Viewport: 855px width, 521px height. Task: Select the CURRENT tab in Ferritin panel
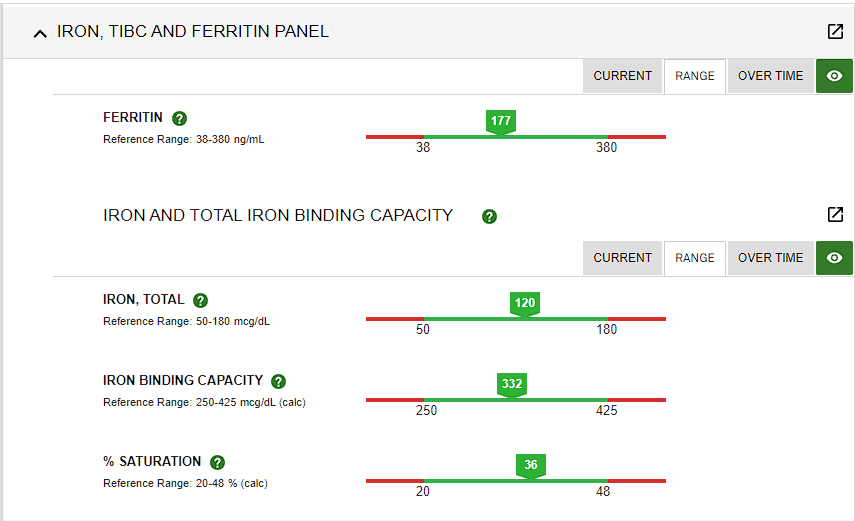(x=622, y=76)
